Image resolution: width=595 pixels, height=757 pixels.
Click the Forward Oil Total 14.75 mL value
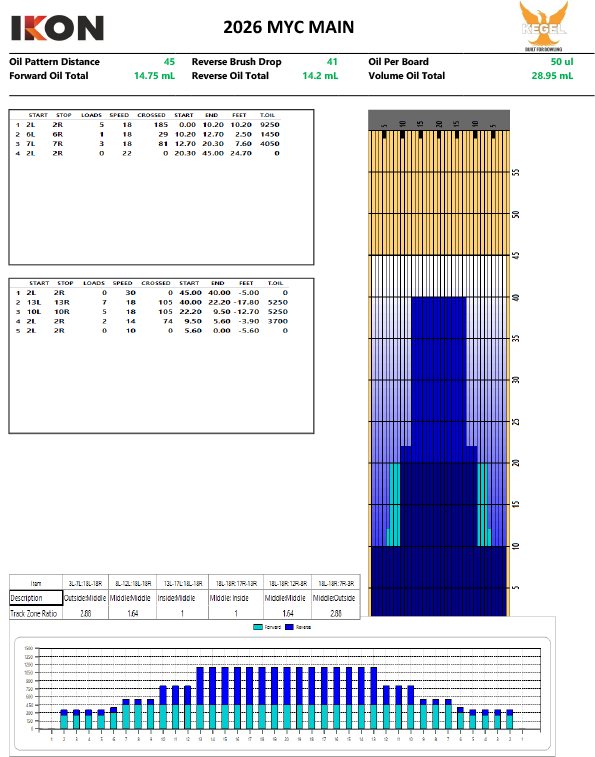pyautogui.click(x=154, y=76)
